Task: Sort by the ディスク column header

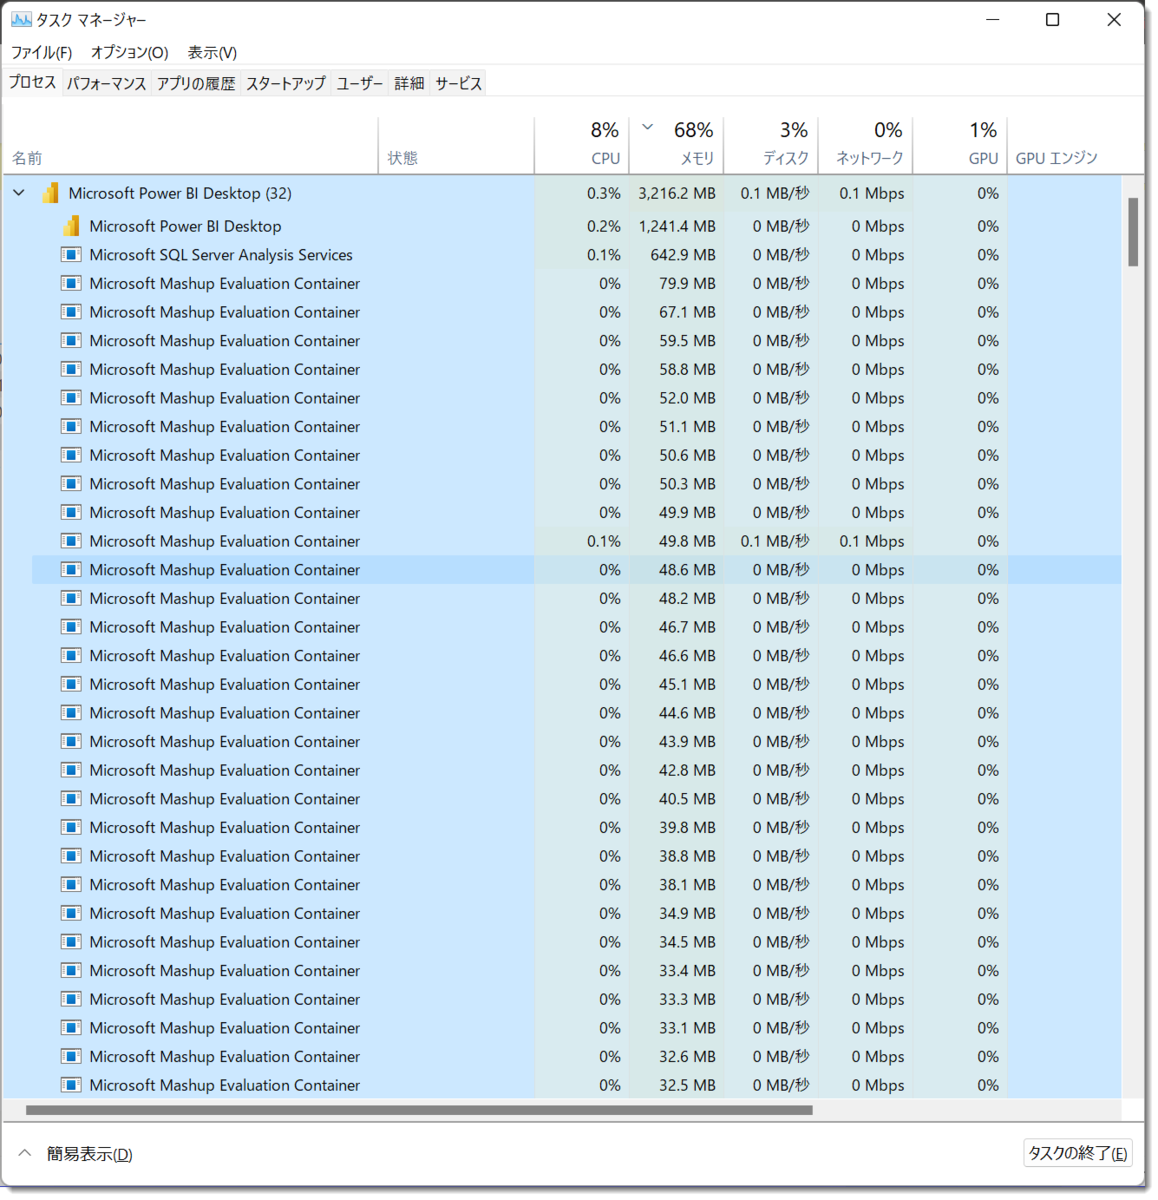Action: tap(771, 146)
